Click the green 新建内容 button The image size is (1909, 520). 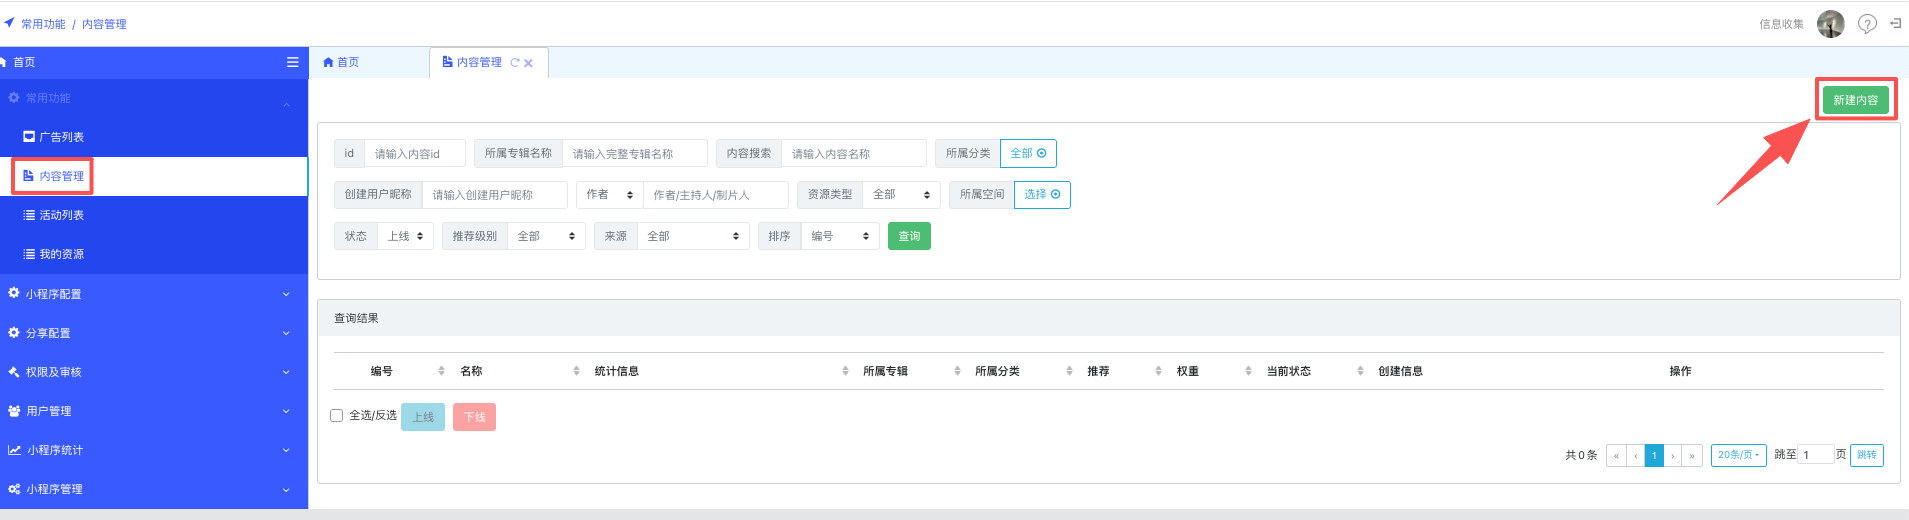[x=1855, y=100]
